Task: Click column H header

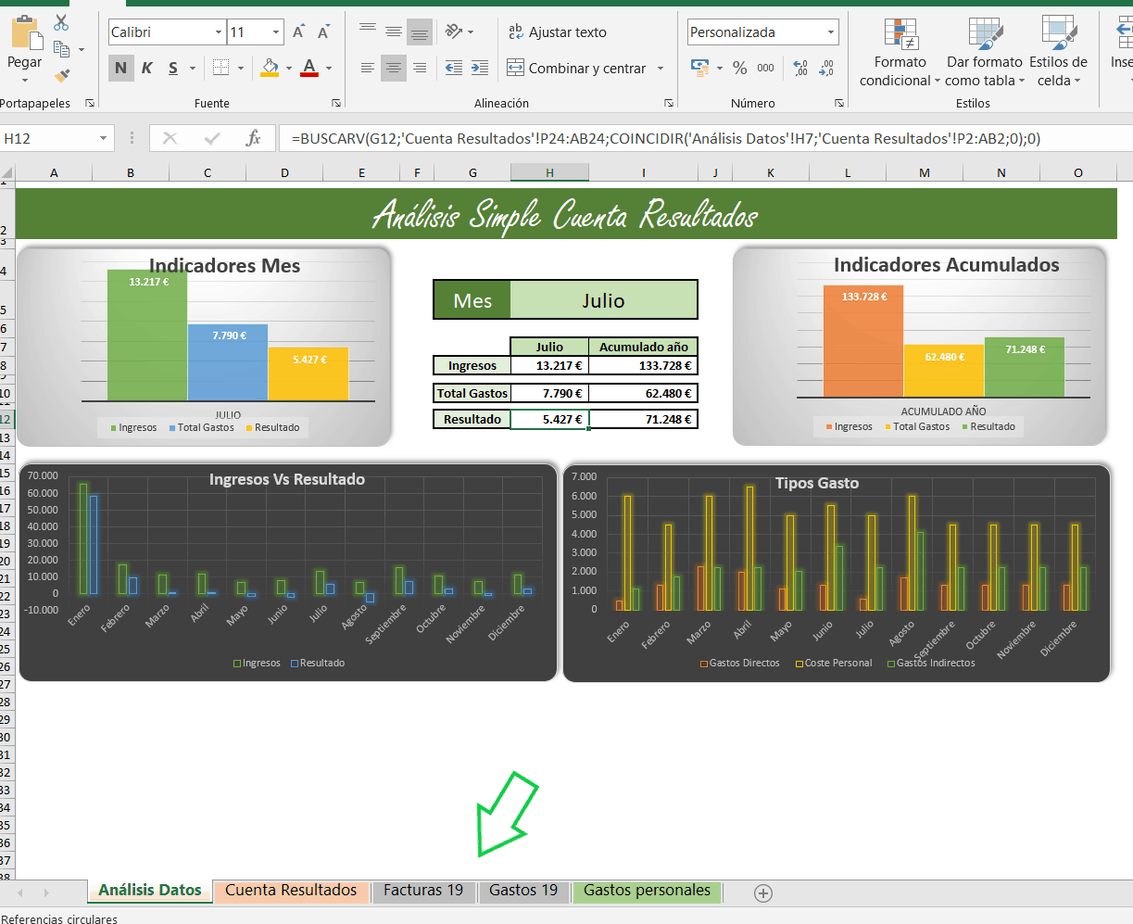Action: (550, 173)
